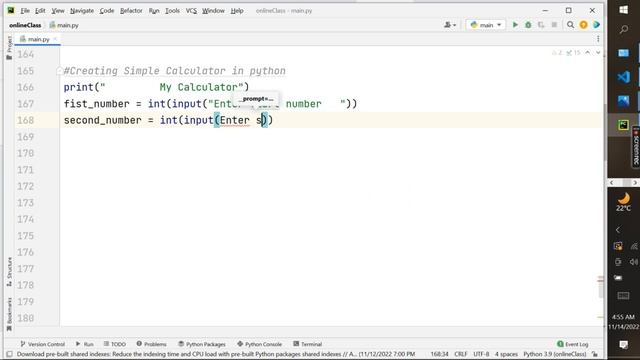Click the IDE updates orange icon

(x=583, y=25)
